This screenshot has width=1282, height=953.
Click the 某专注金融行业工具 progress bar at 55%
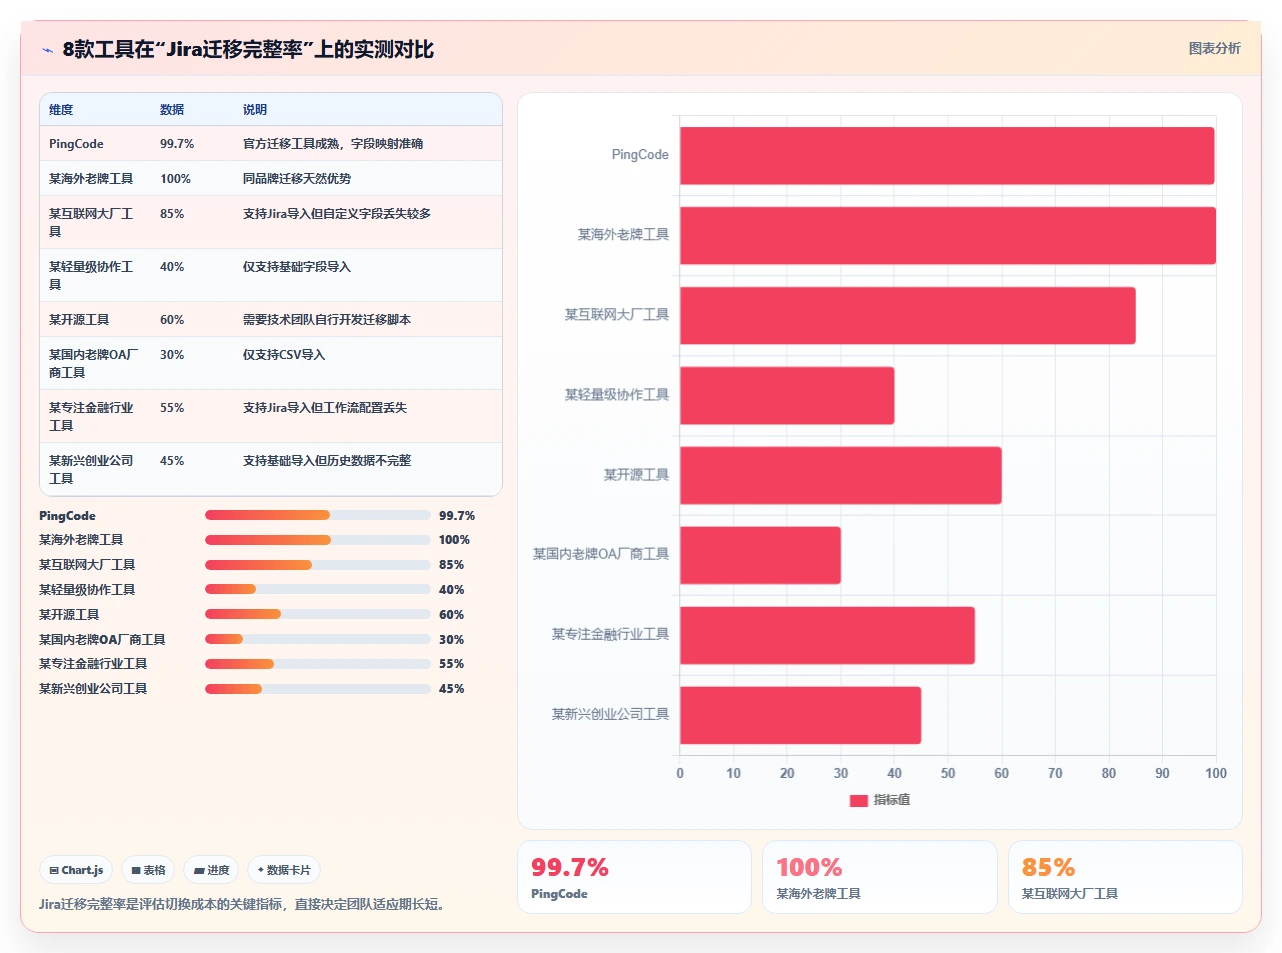click(x=318, y=664)
